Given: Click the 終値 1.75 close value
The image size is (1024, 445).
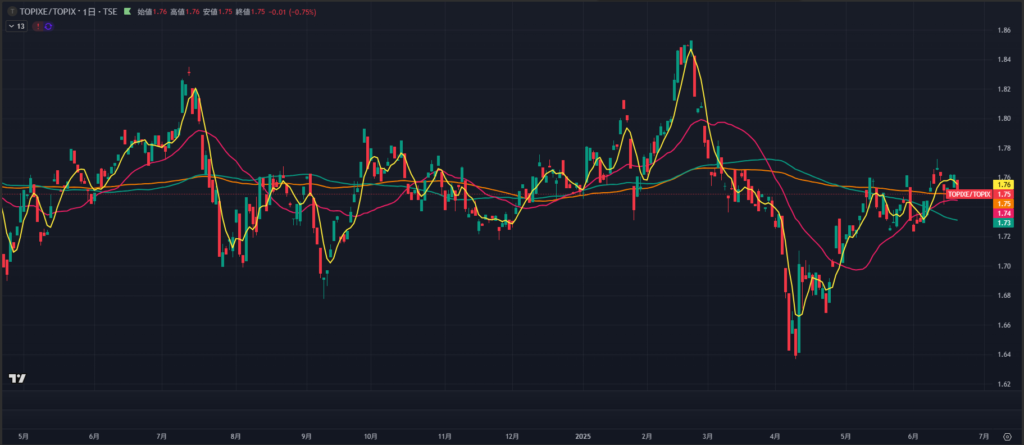Looking at the screenshot, I should click(x=250, y=12).
